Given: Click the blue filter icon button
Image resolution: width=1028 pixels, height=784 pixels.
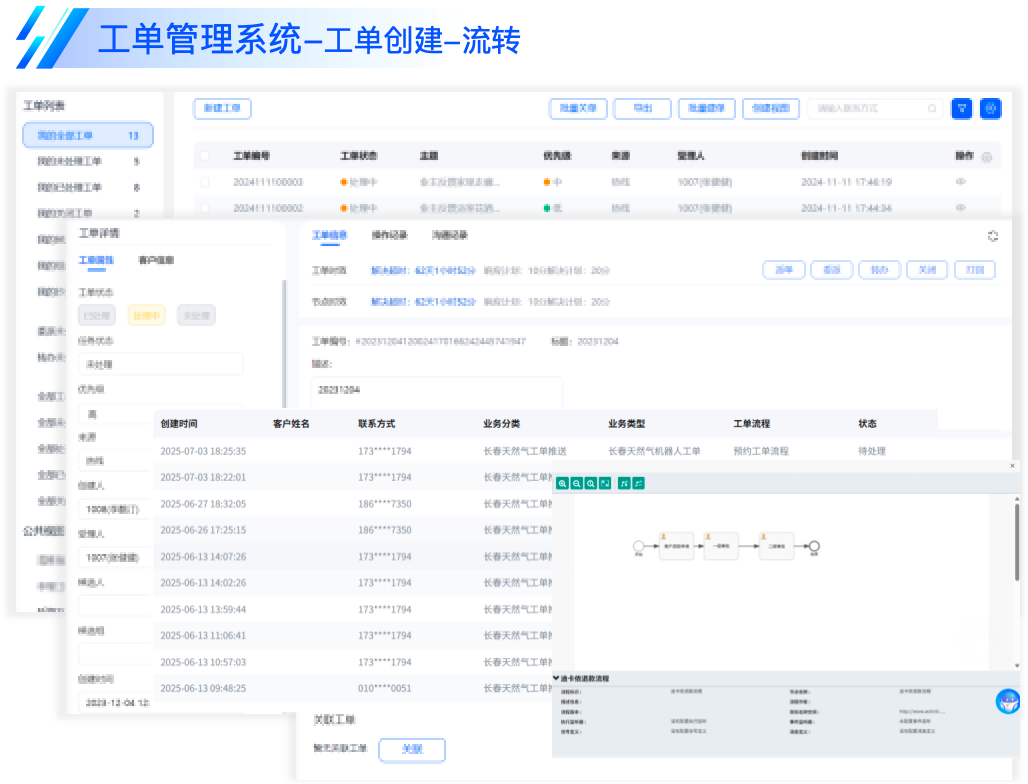Looking at the screenshot, I should pyautogui.click(x=961, y=109).
